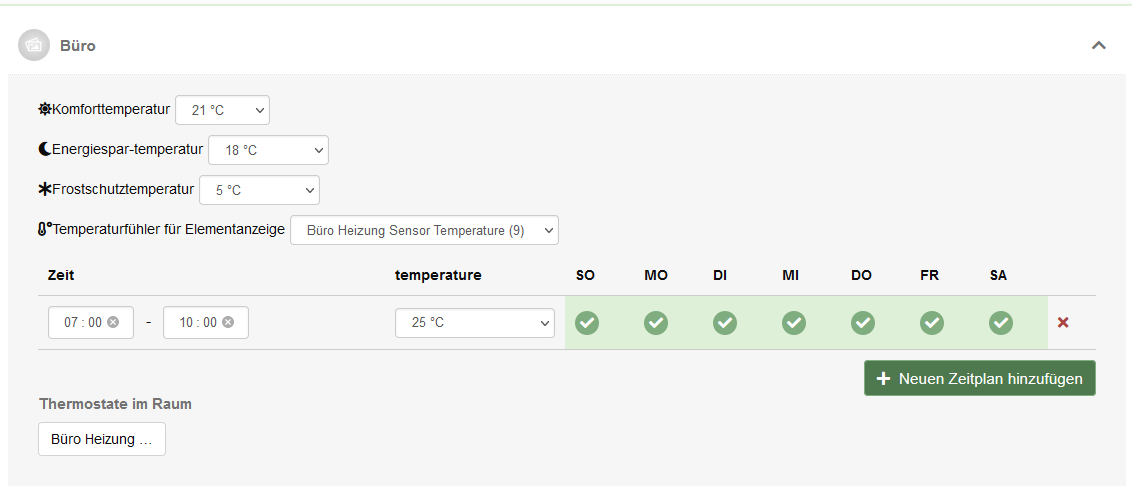Delete the schedule with red X
The width and height of the screenshot is (1132, 487).
tap(1063, 323)
